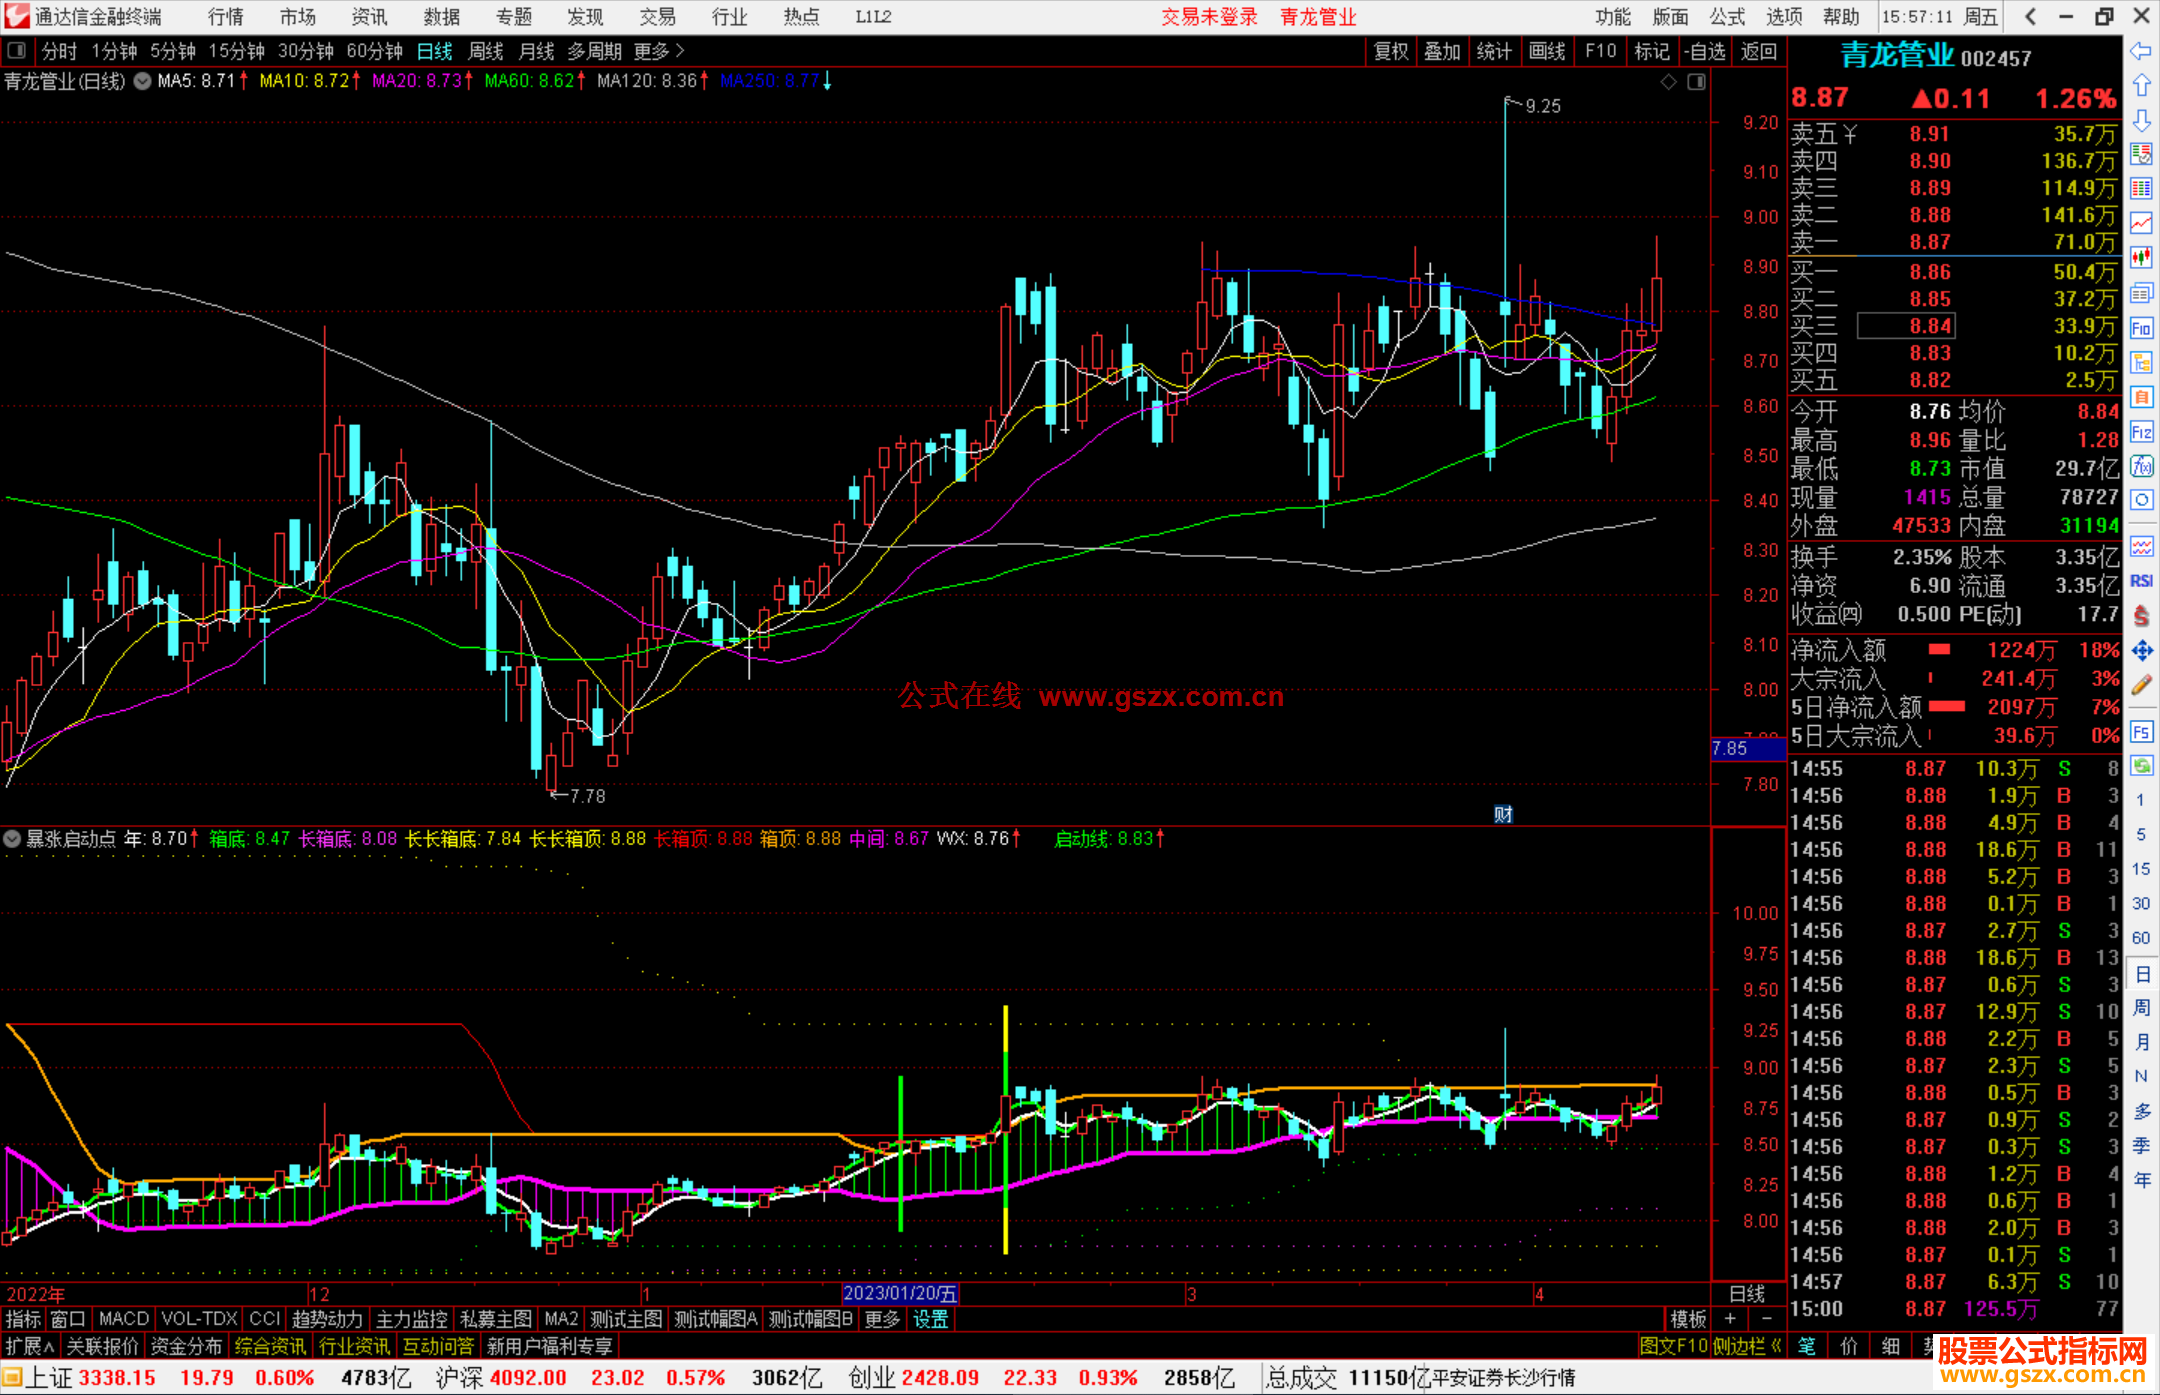
Task: Click the back arrow icon in right sidebar
Action: [x=2141, y=50]
